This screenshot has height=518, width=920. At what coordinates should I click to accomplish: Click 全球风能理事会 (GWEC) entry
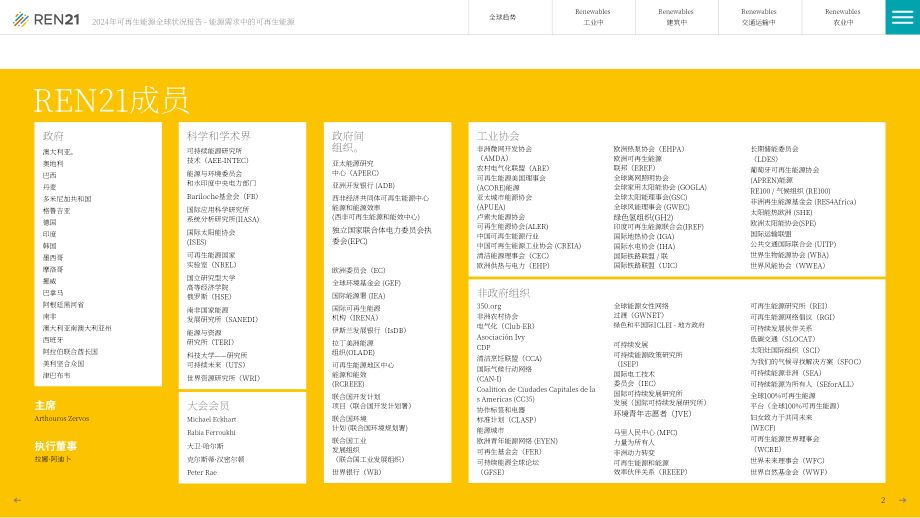tap(652, 206)
